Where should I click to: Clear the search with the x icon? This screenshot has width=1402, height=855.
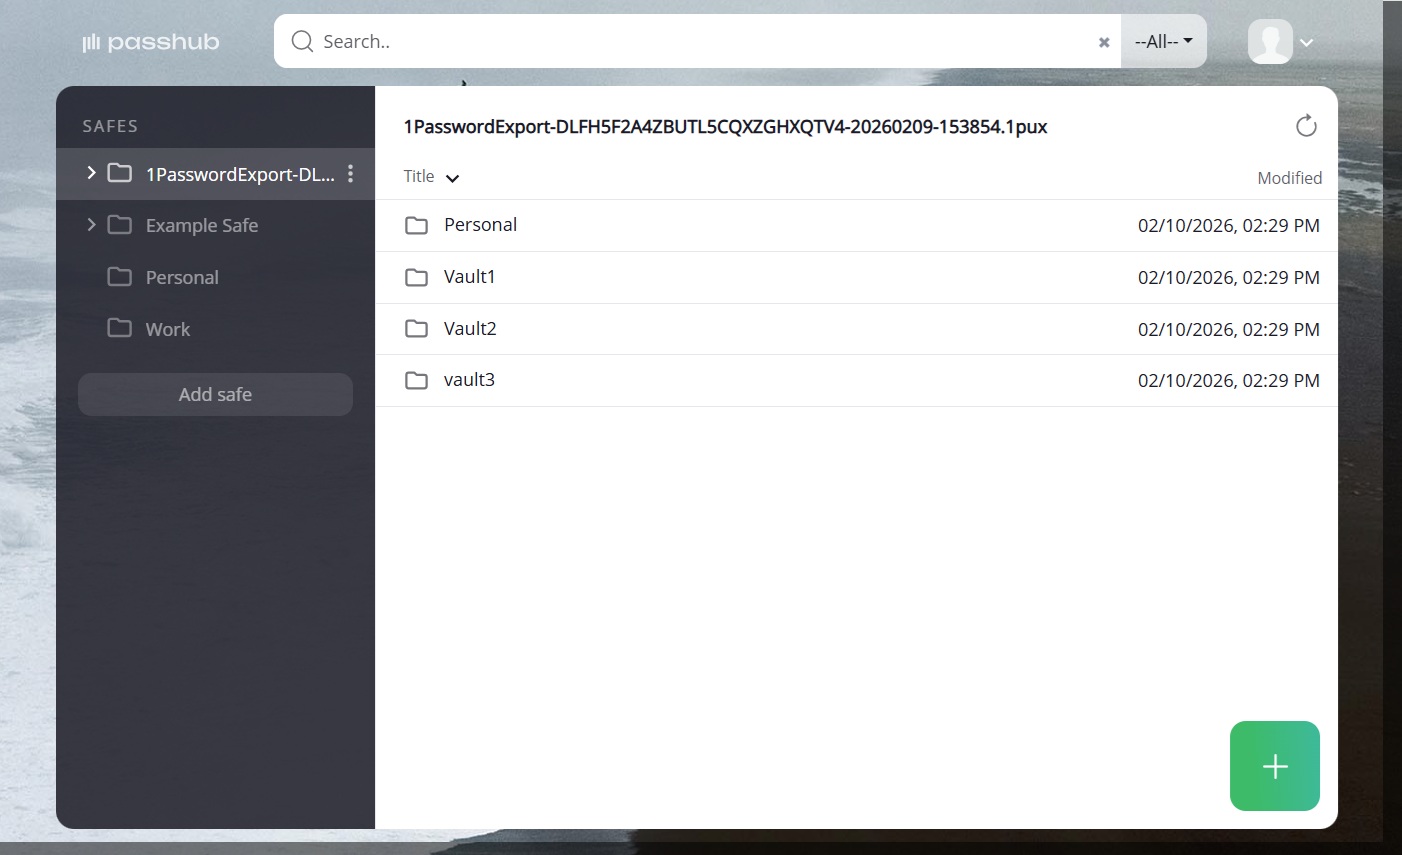coord(1104,42)
